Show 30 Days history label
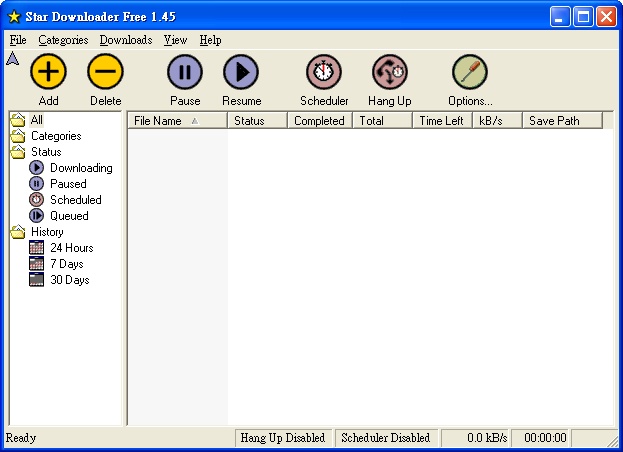Viewport: 623px width, 452px height. [x=70, y=280]
